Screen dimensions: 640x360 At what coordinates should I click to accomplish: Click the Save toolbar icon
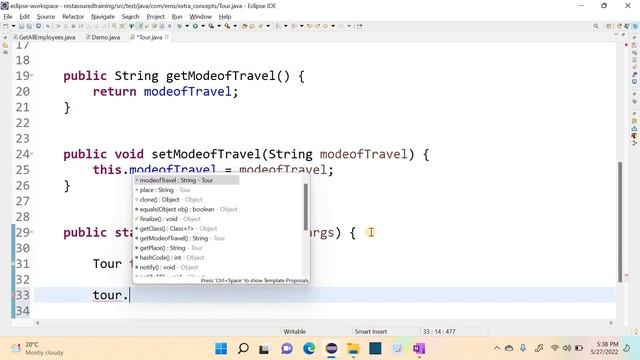[21, 26]
